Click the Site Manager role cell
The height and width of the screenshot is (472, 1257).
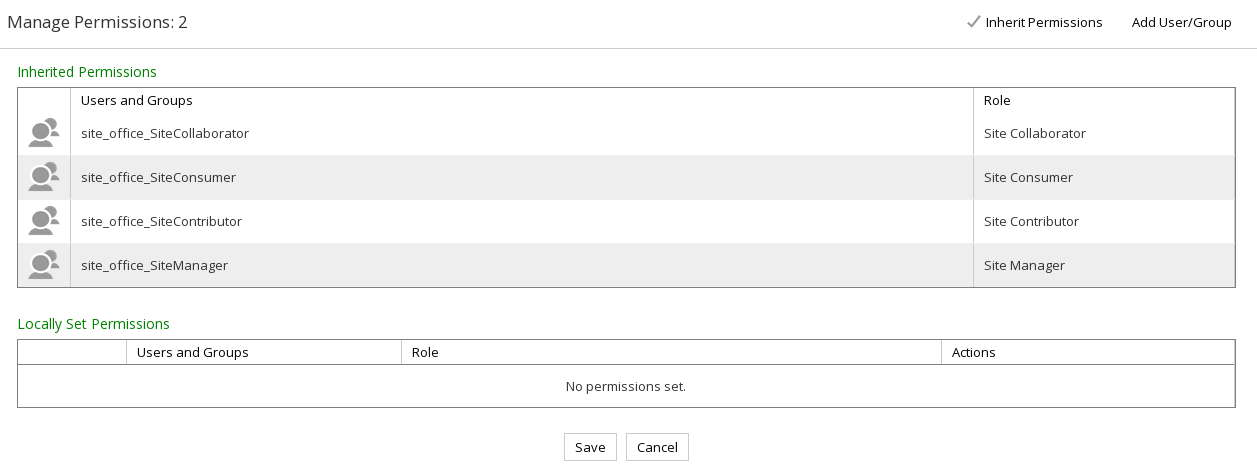pyautogui.click(x=1024, y=265)
